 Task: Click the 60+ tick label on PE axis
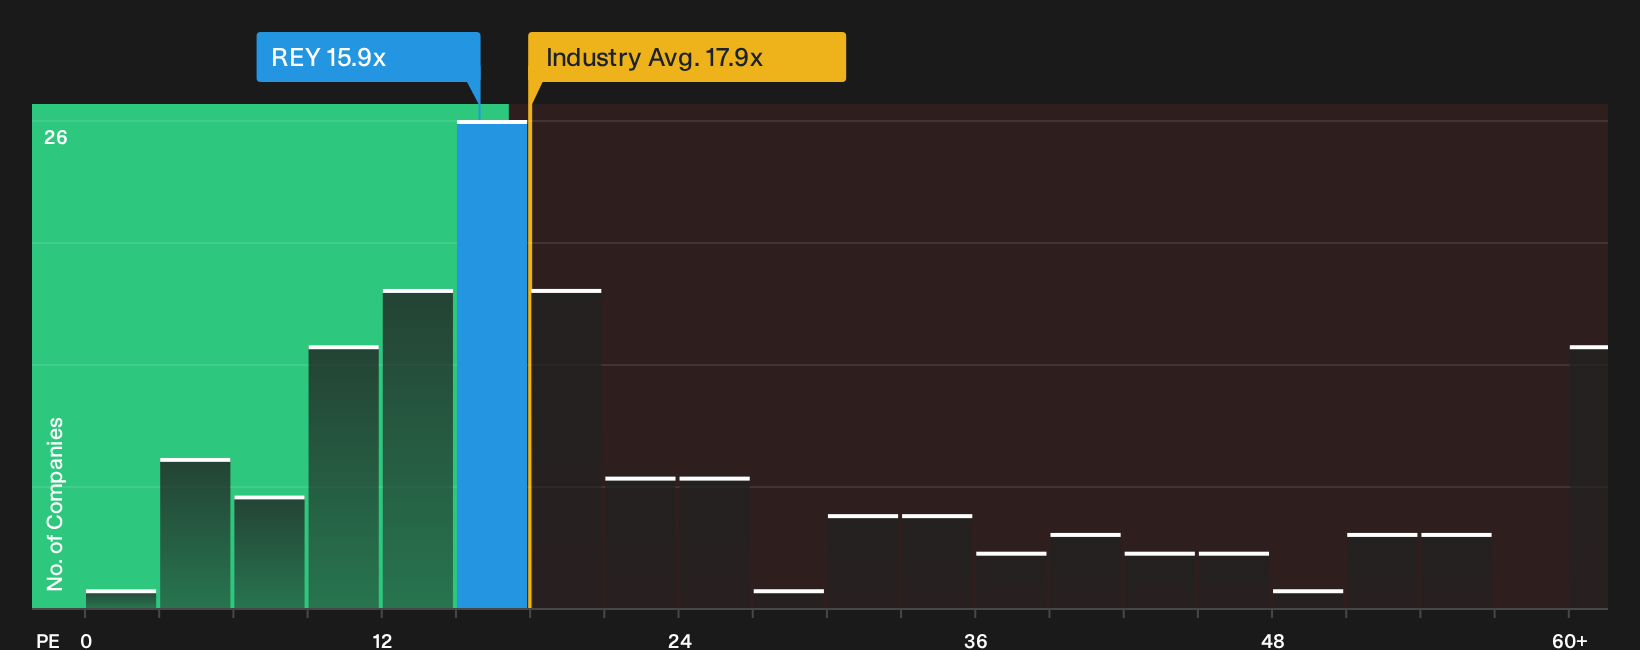(1569, 640)
